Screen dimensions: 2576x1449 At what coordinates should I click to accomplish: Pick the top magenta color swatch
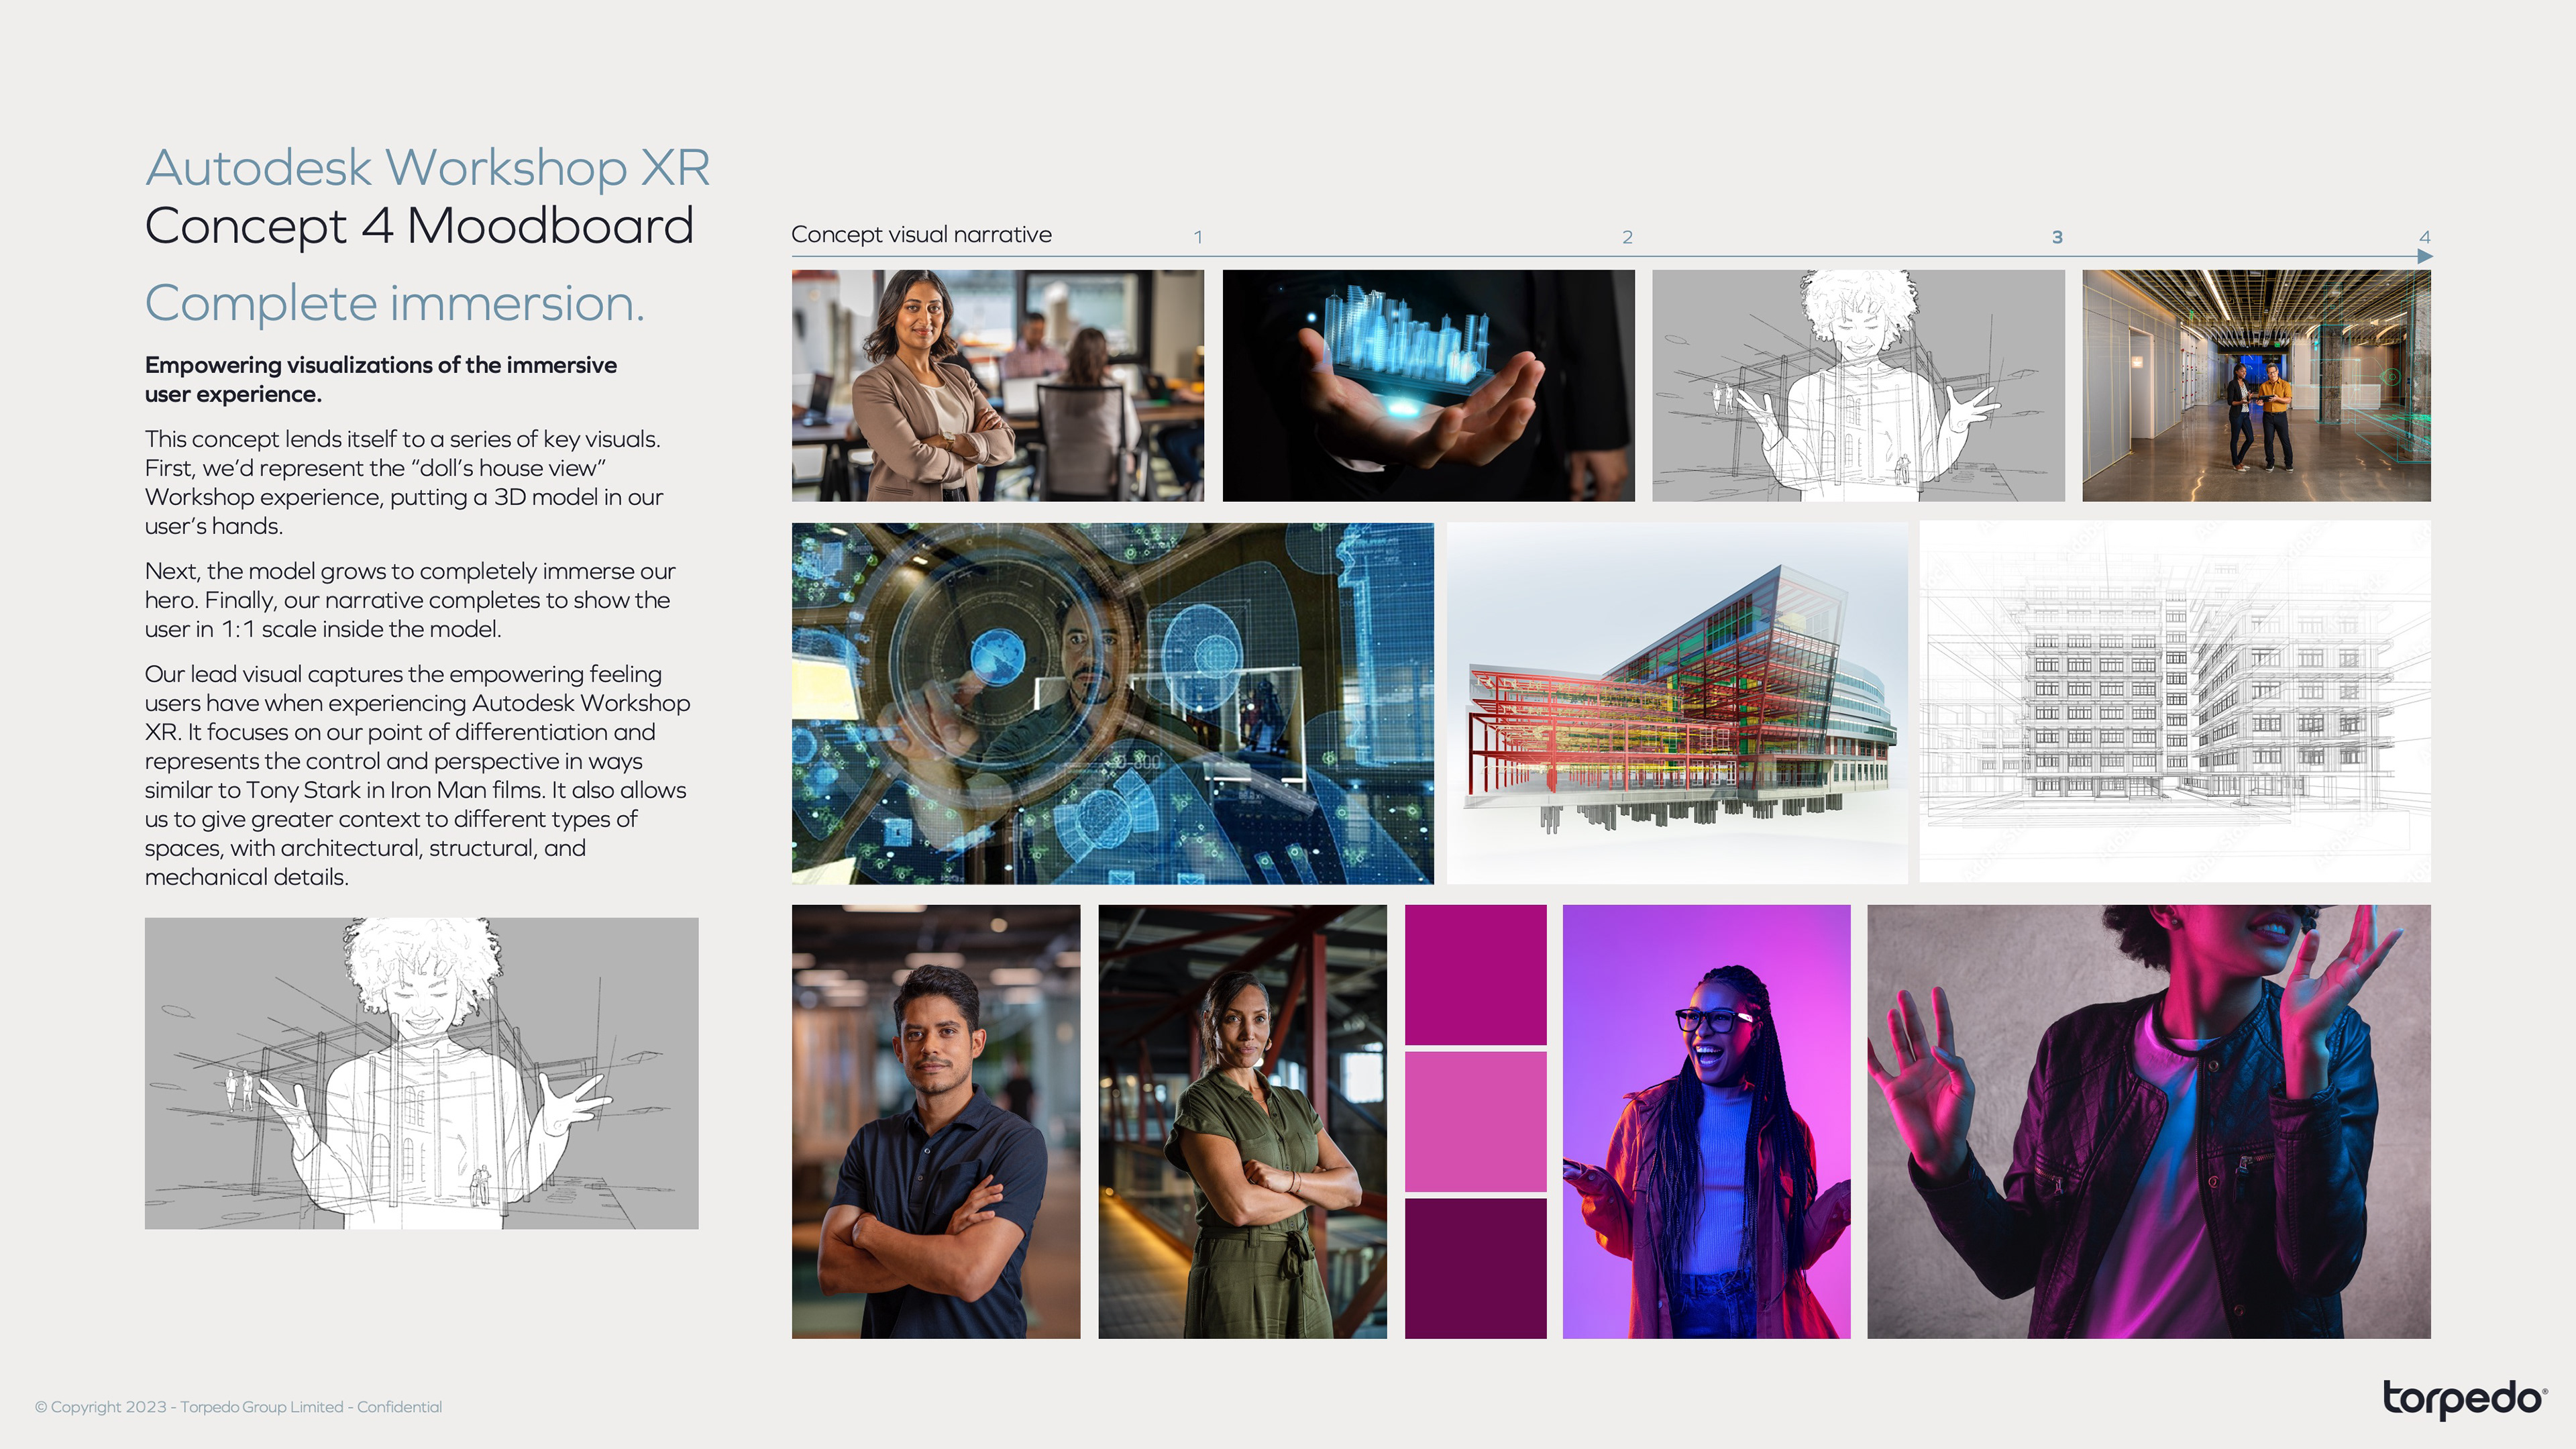(x=1475, y=974)
